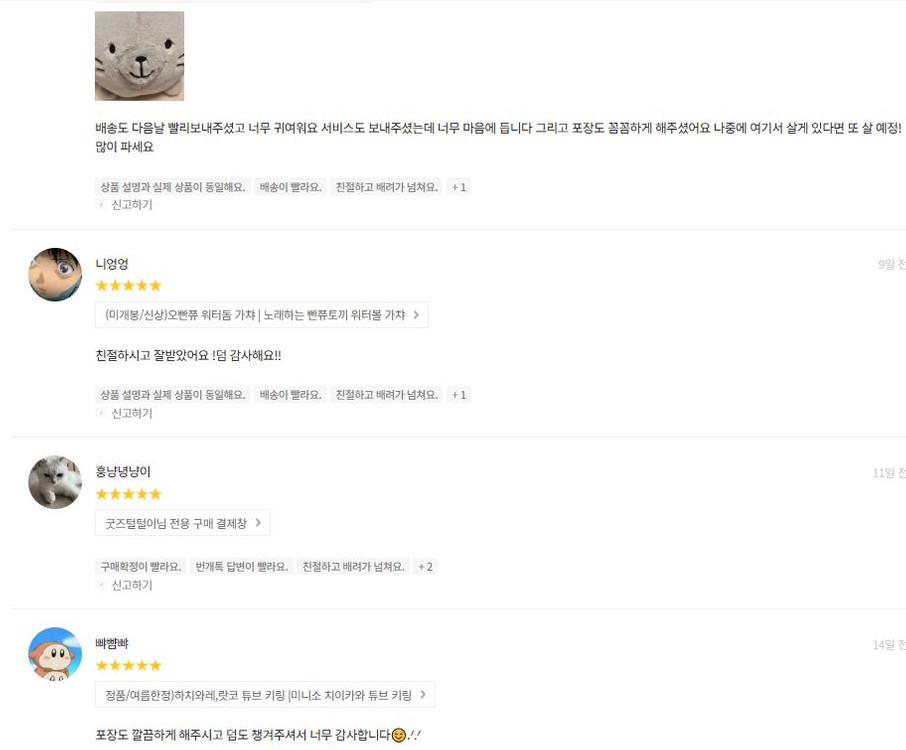Click the smiley emoji in 빠뺨빠's review text
The width and height of the screenshot is (906, 750).
397,737
